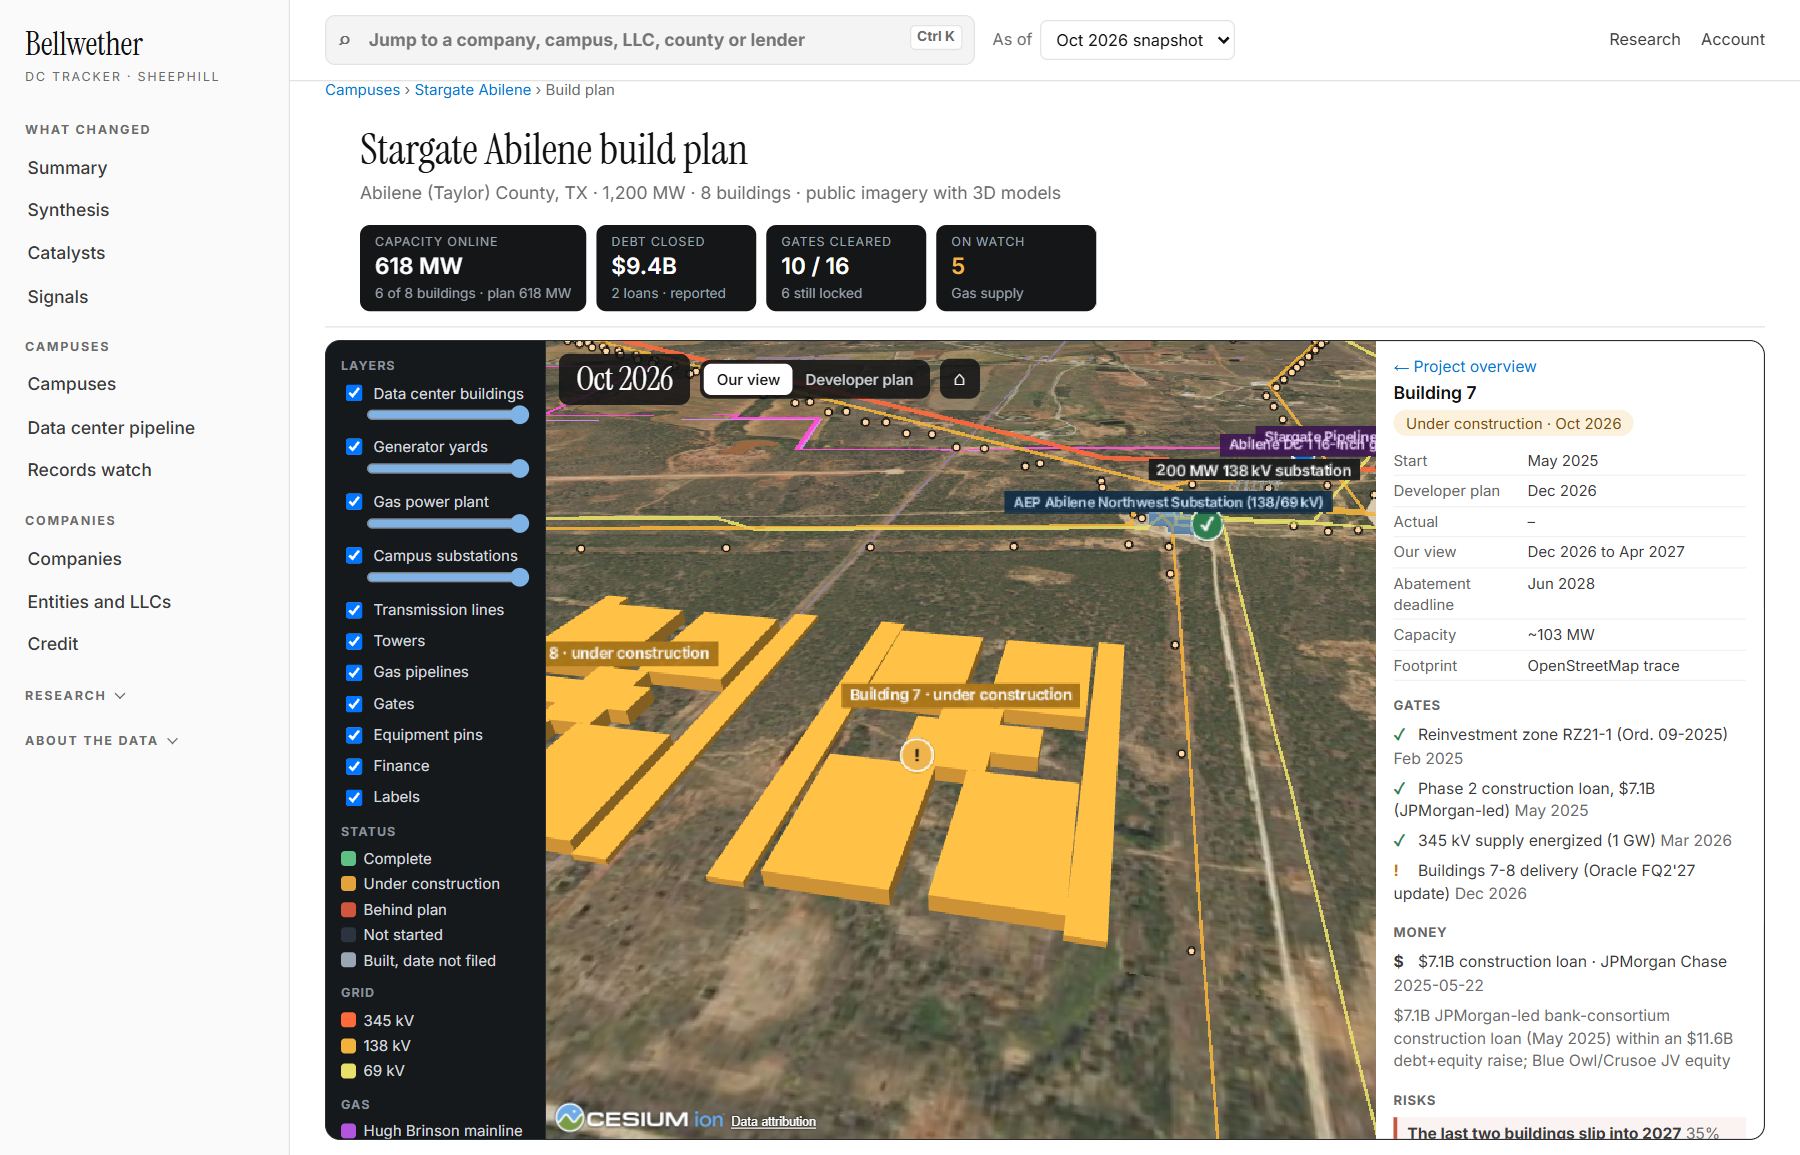Viewport: 1800px width, 1155px height.
Task: Go back to Project overview
Action: tap(1465, 367)
